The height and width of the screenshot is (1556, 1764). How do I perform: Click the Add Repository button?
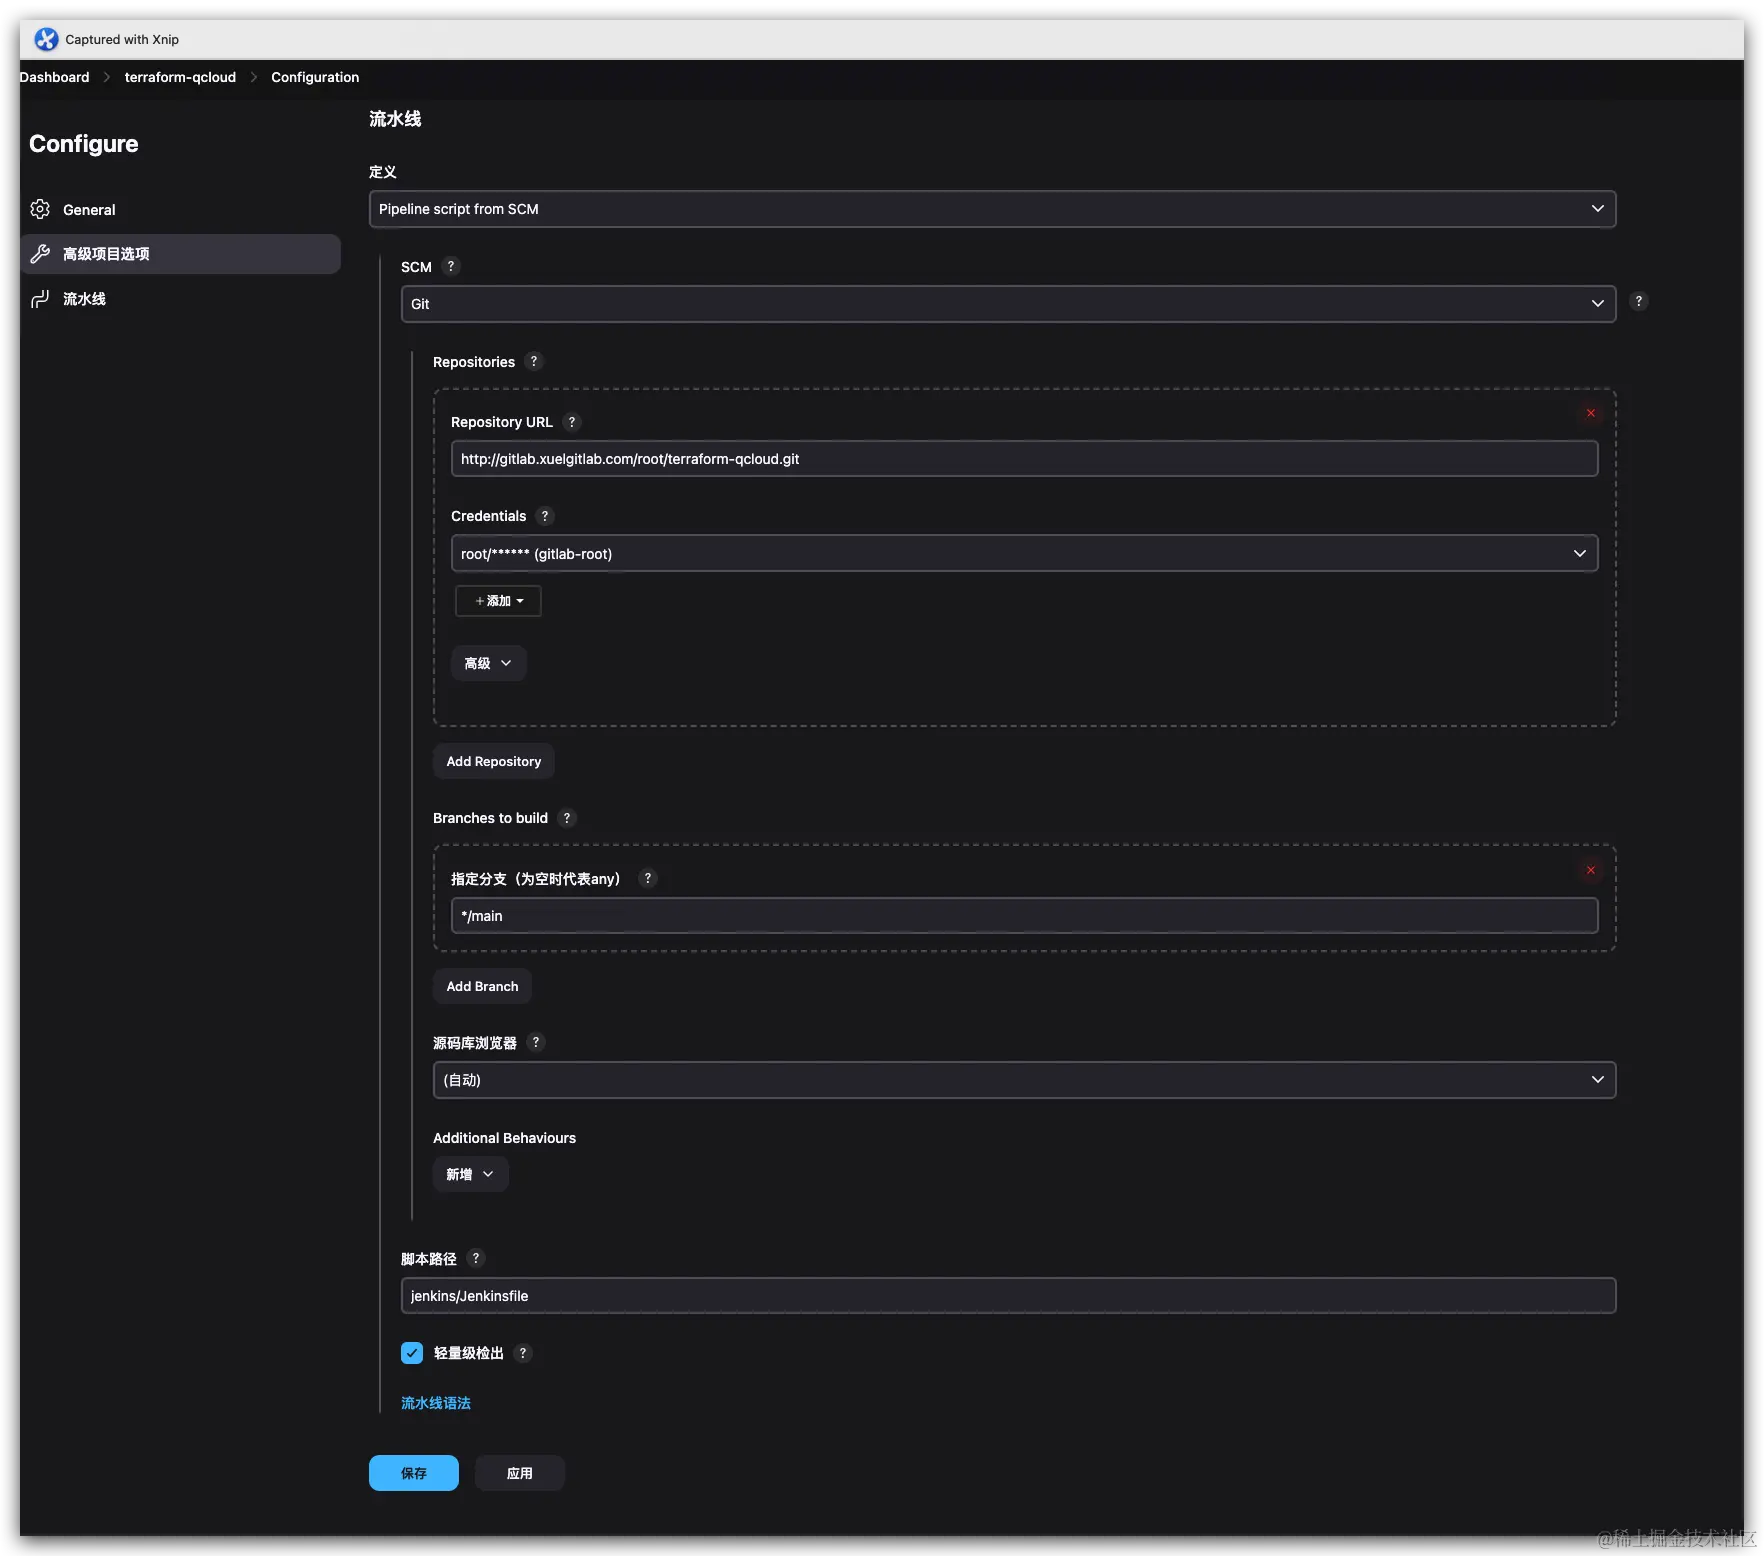point(493,761)
